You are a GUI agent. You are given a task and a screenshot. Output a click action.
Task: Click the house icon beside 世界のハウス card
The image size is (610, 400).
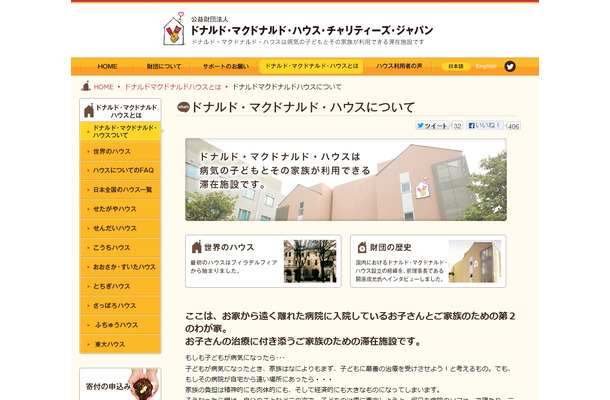coord(195,247)
